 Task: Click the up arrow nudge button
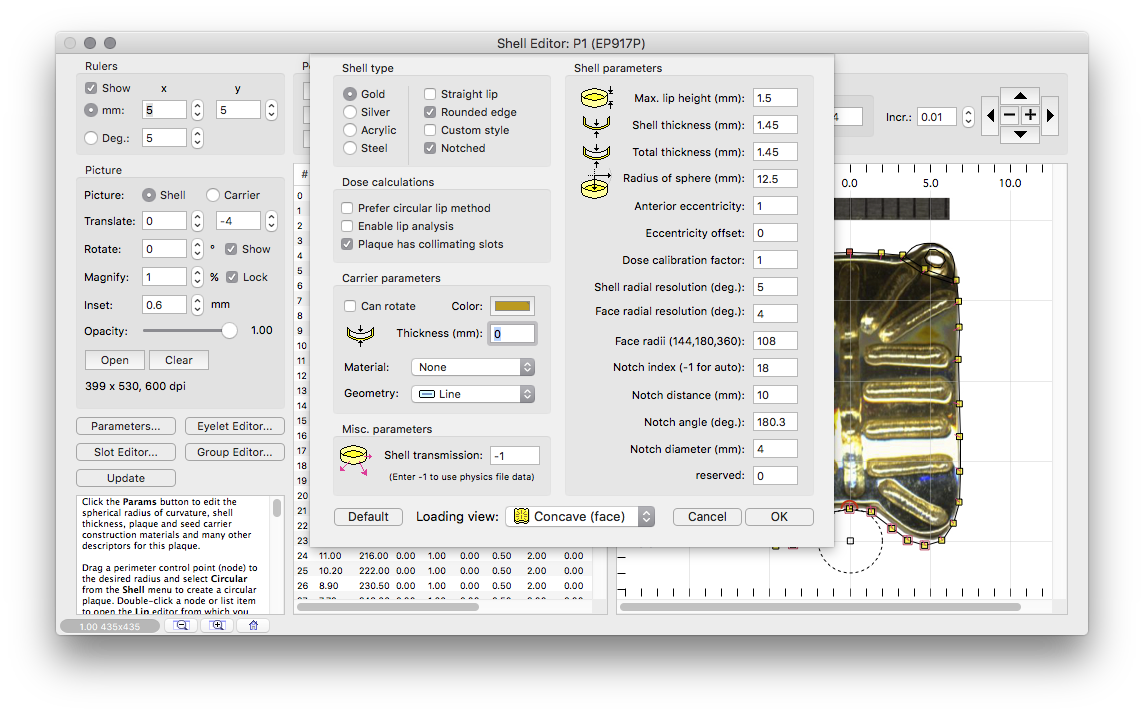[1020, 96]
